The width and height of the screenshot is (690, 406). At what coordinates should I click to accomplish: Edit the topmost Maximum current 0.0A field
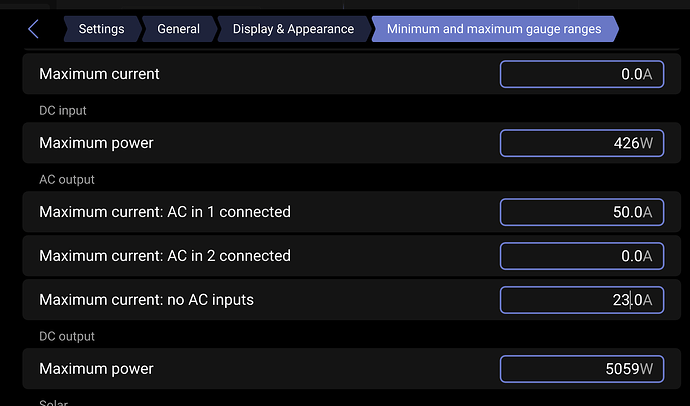click(x=581, y=74)
